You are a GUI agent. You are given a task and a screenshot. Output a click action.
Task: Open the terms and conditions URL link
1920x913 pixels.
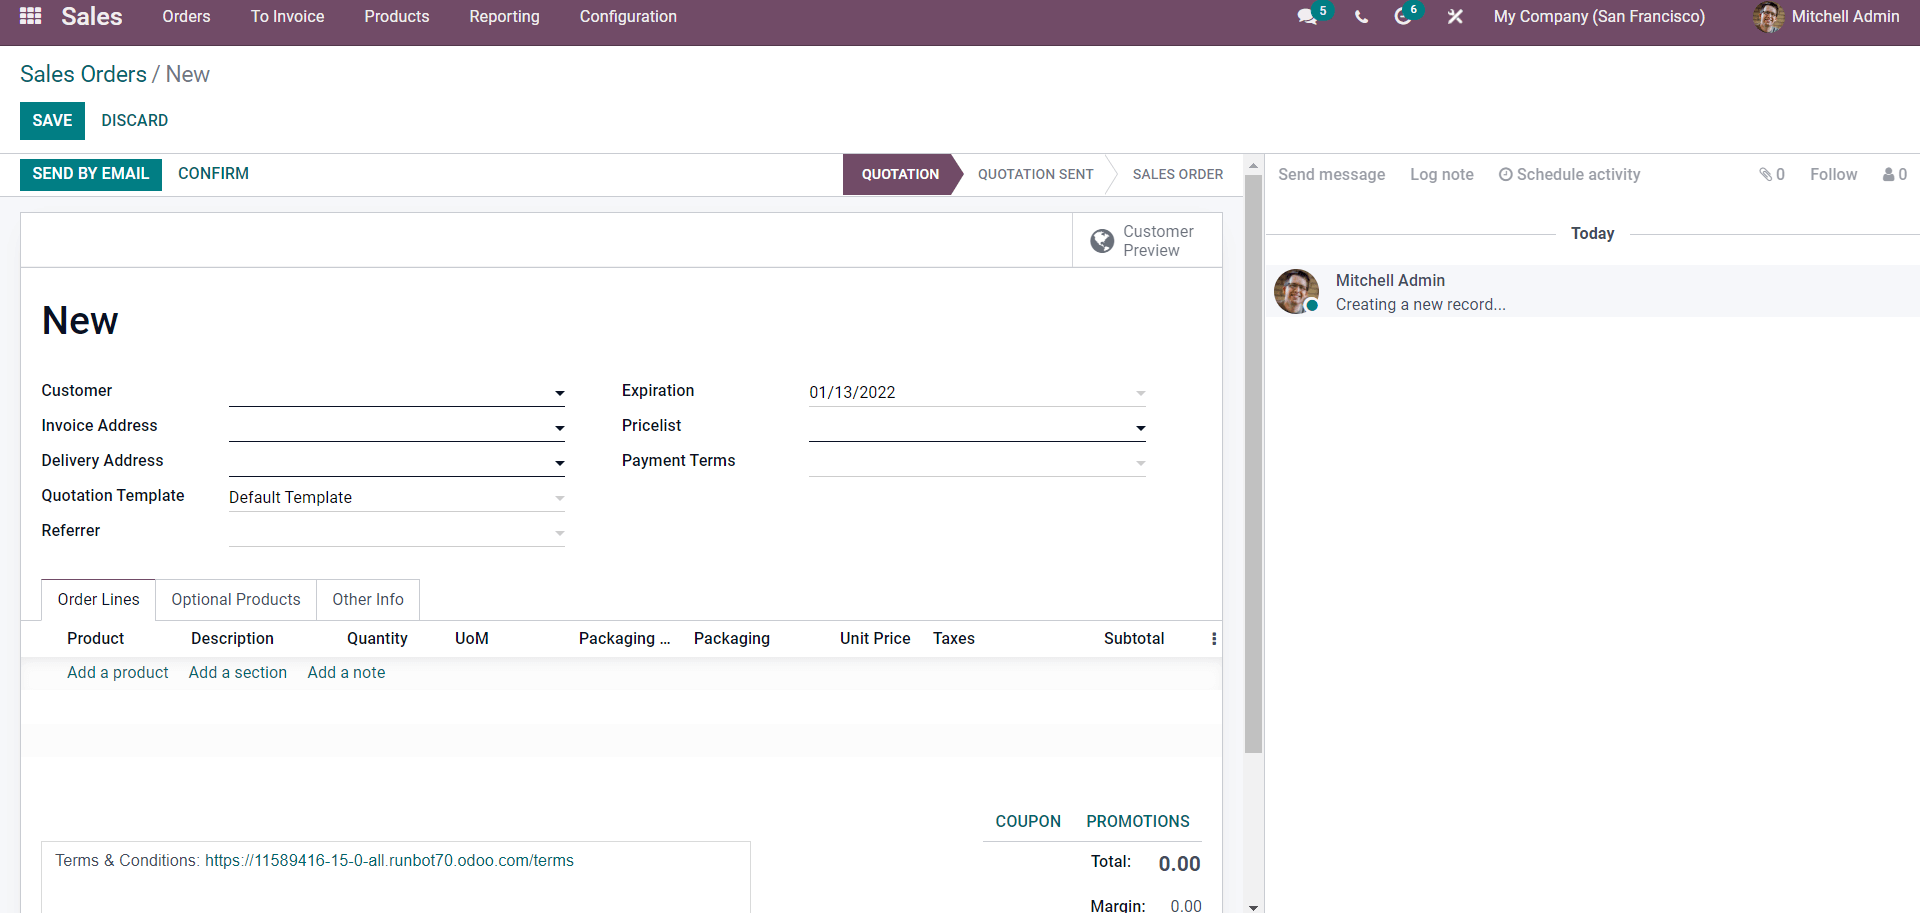click(x=389, y=861)
